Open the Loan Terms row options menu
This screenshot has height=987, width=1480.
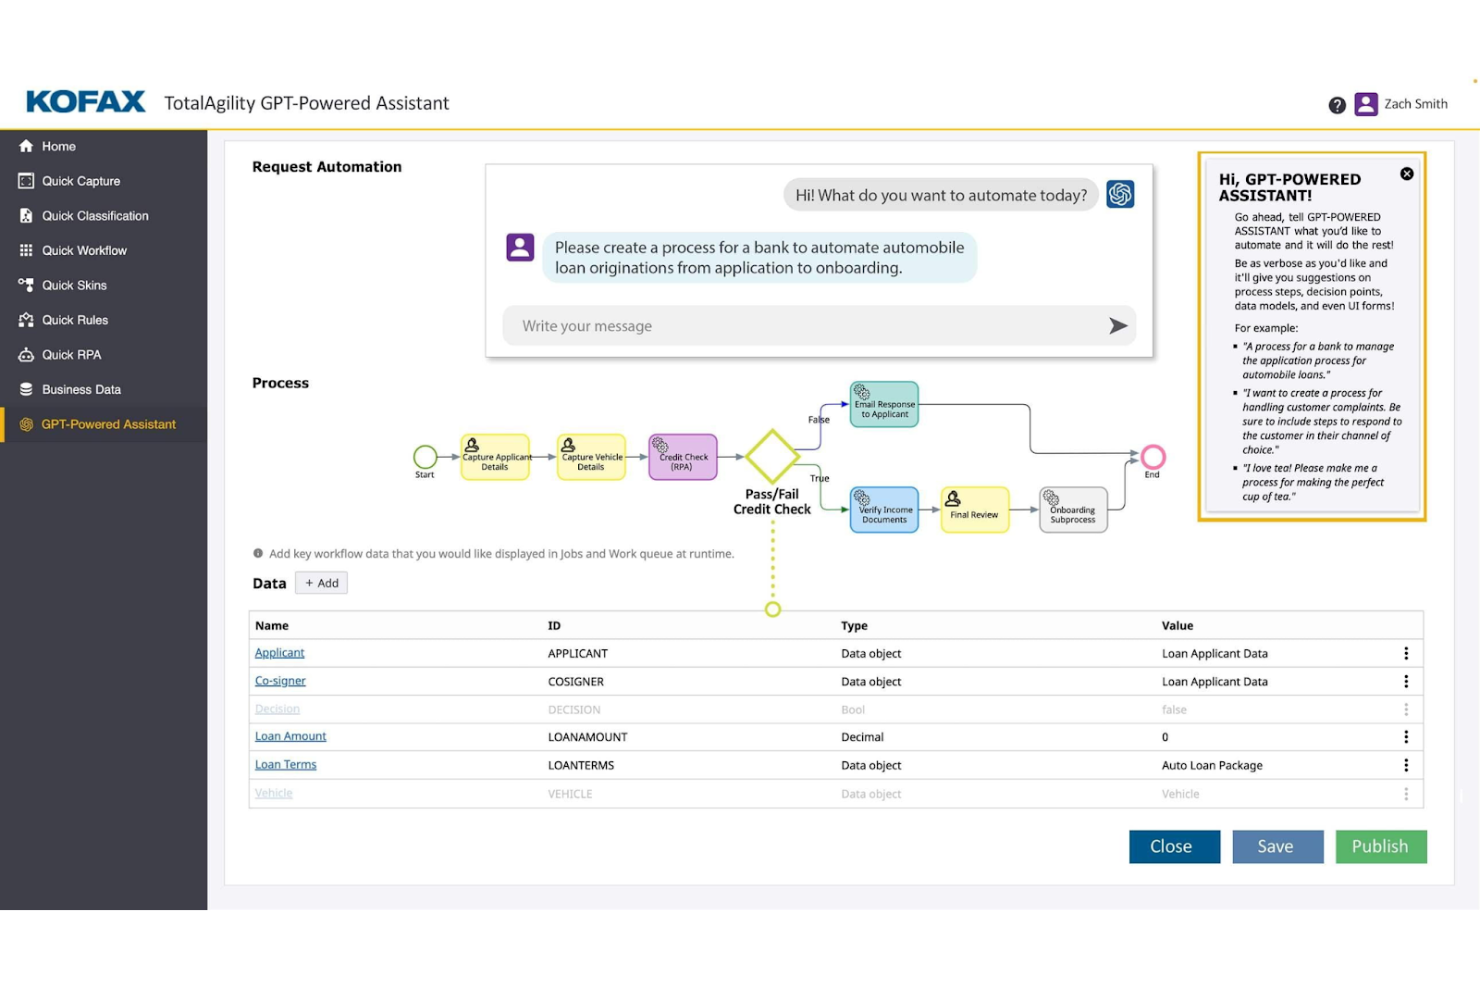pyautogui.click(x=1406, y=765)
